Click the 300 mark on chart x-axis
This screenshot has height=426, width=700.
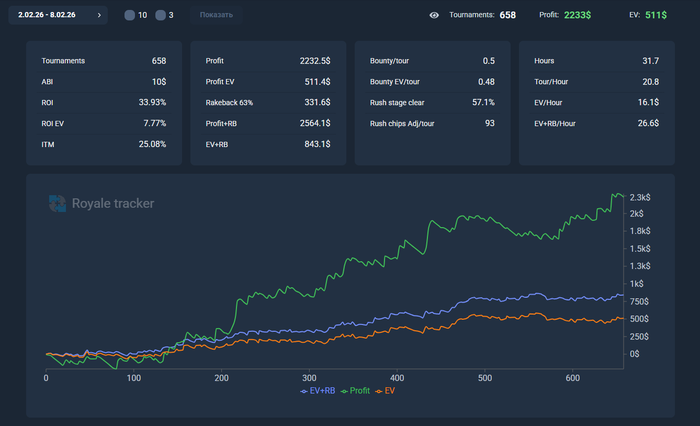click(x=309, y=378)
